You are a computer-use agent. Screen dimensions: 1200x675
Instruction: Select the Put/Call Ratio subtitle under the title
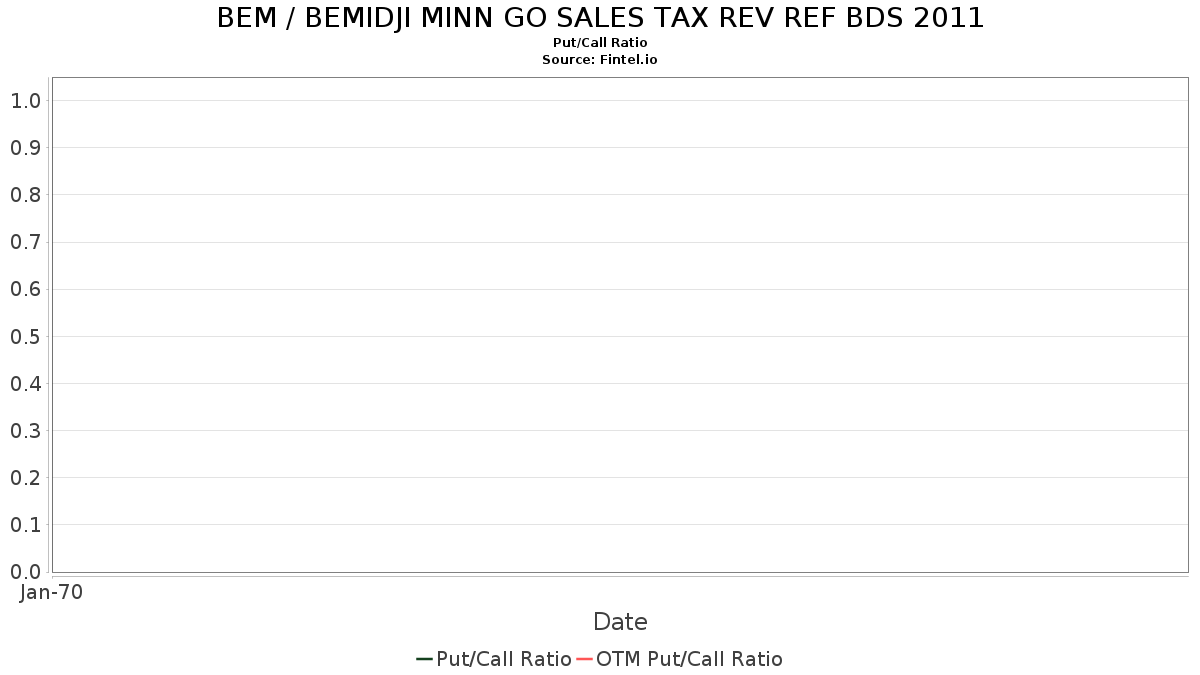tap(600, 43)
